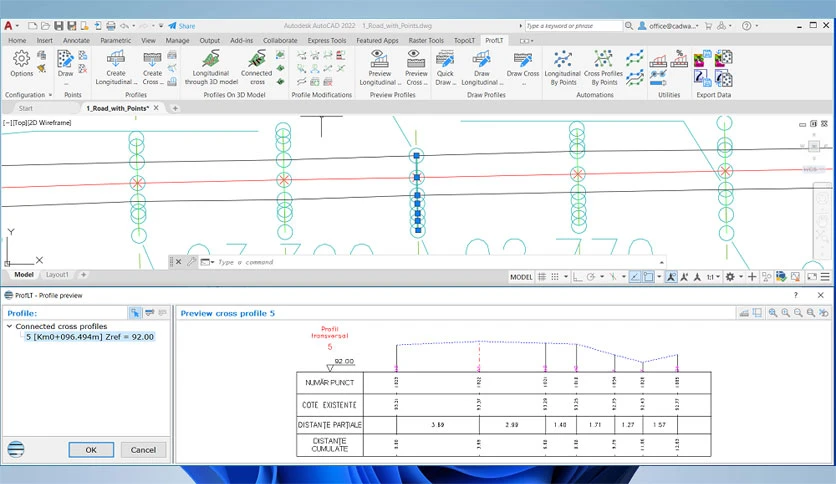This screenshot has height=484, width=836.
Task: Select Create Longitudinal profile tool
Action: pos(116,68)
